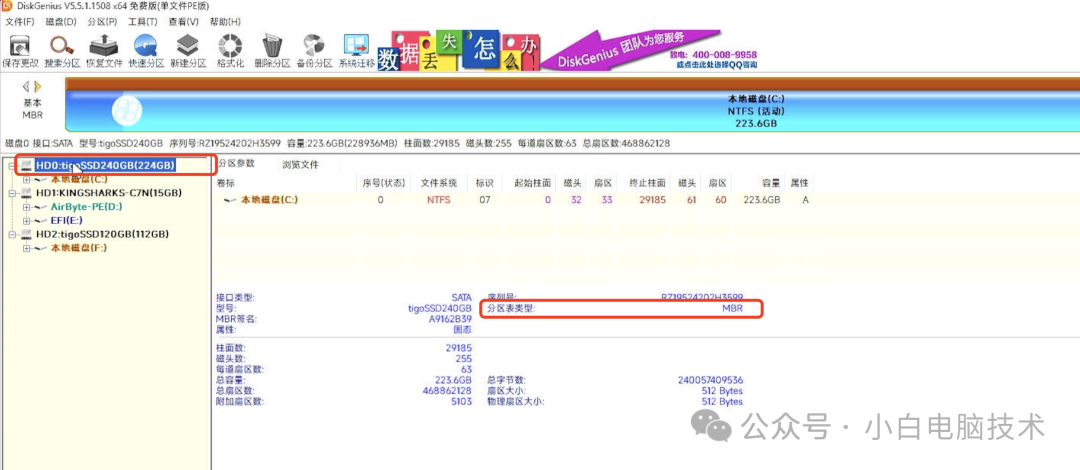Click MBR signature value A9162B39
This screenshot has height=470, width=1080.
(450, 319)
